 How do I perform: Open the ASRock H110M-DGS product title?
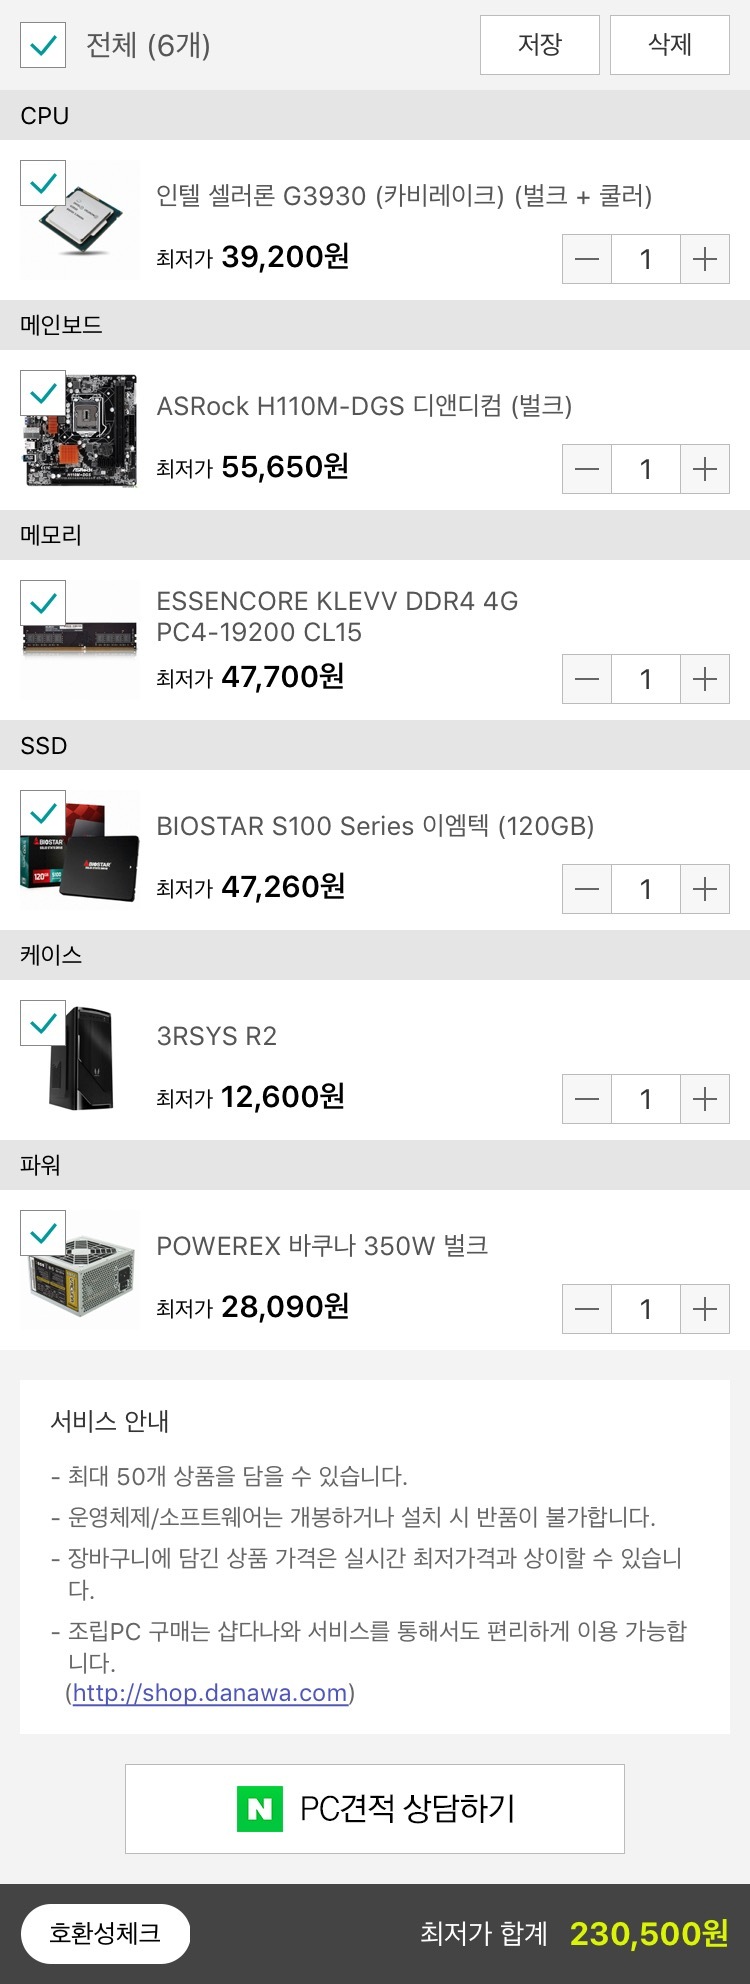[364, 406]
